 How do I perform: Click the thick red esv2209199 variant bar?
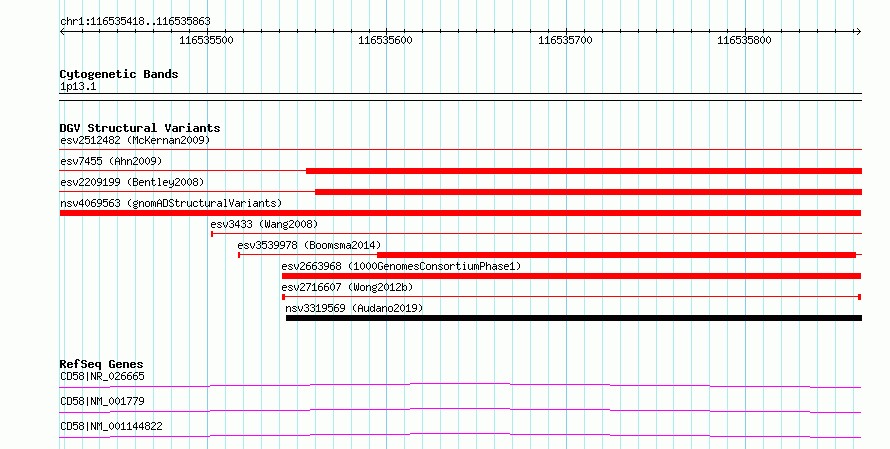[589, 192]
